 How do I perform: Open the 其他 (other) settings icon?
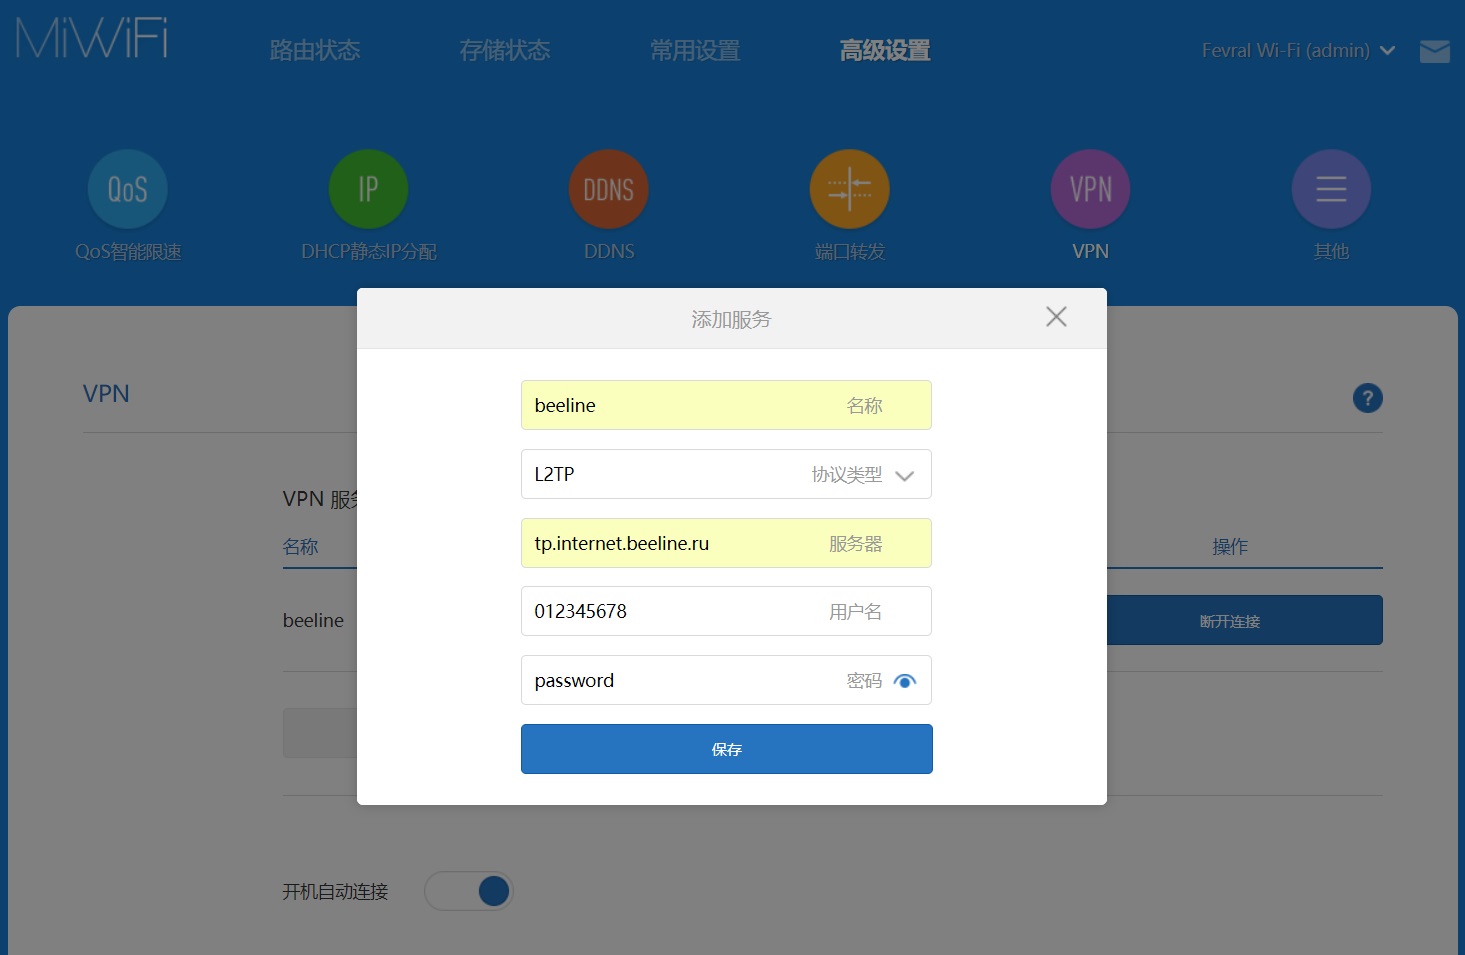point(1331,189)
